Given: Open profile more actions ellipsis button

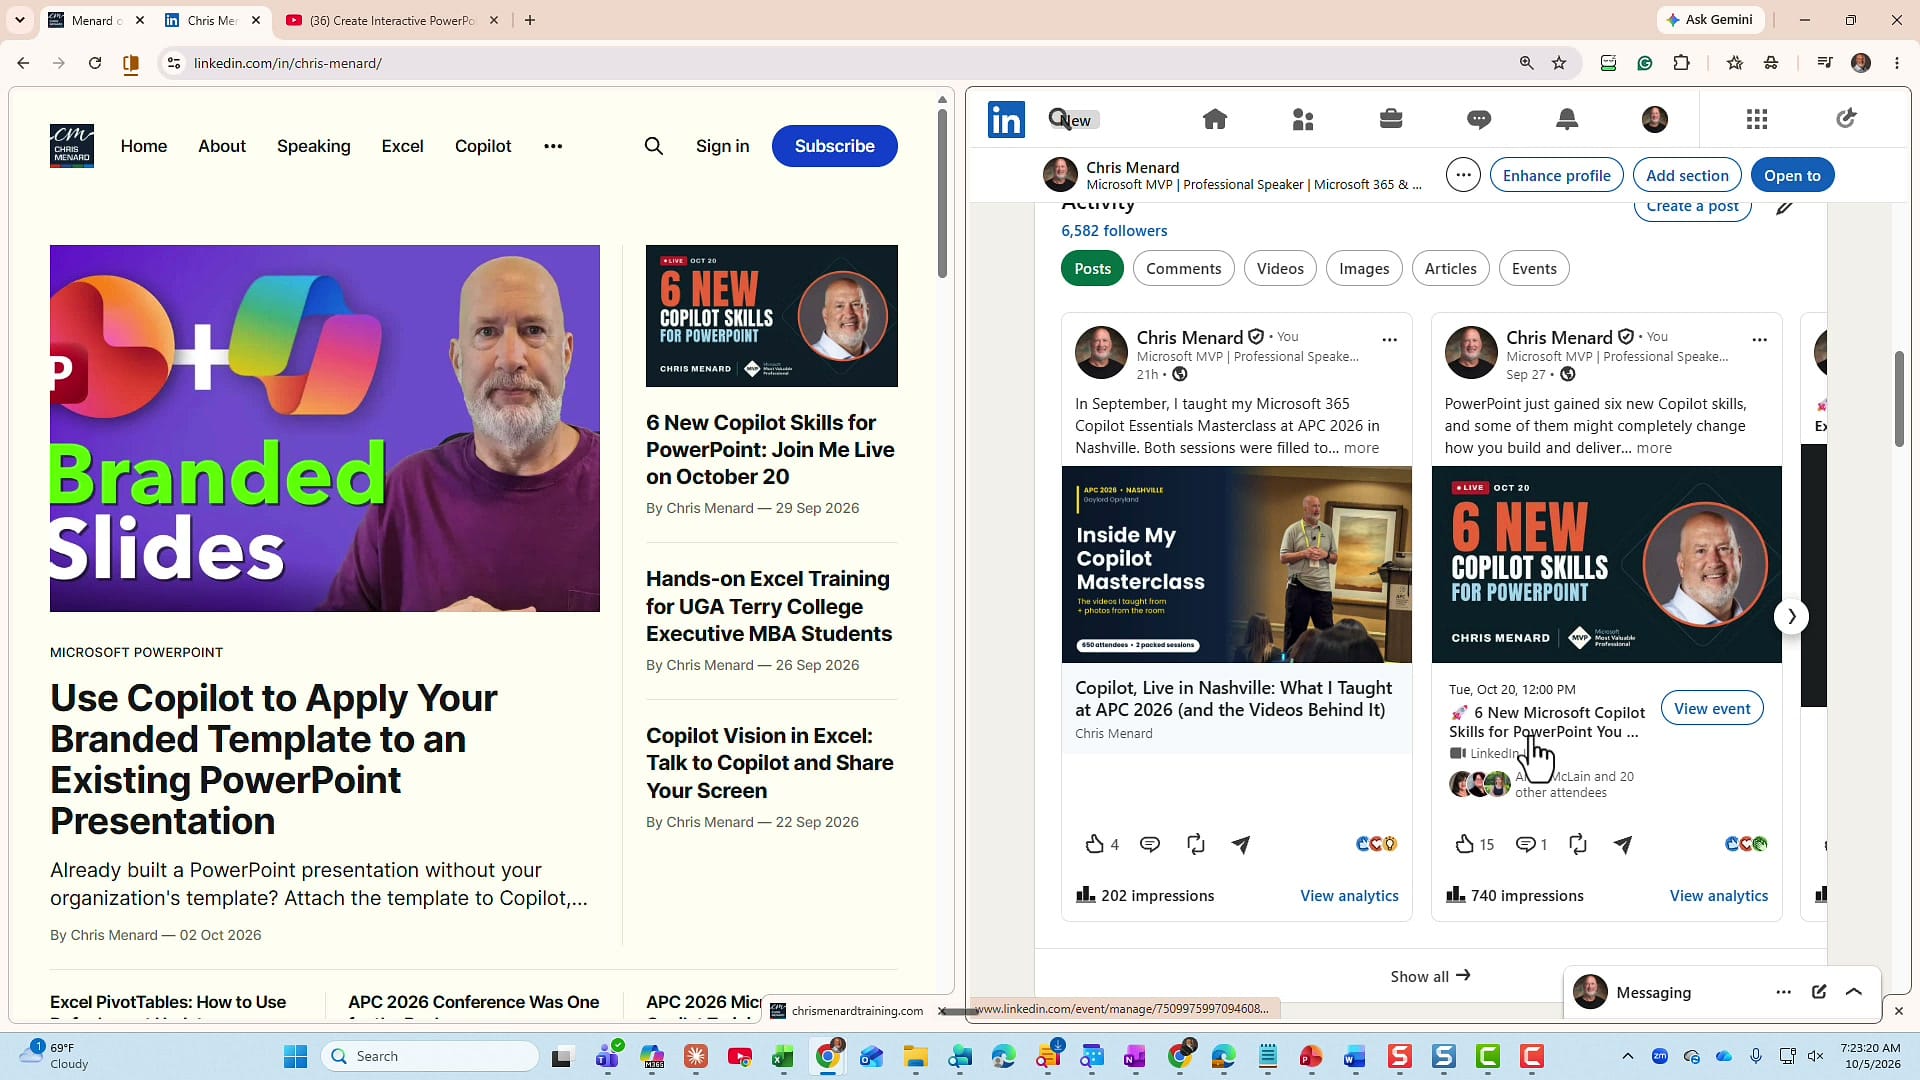Looking at the screenshot, I should 1463,175.
